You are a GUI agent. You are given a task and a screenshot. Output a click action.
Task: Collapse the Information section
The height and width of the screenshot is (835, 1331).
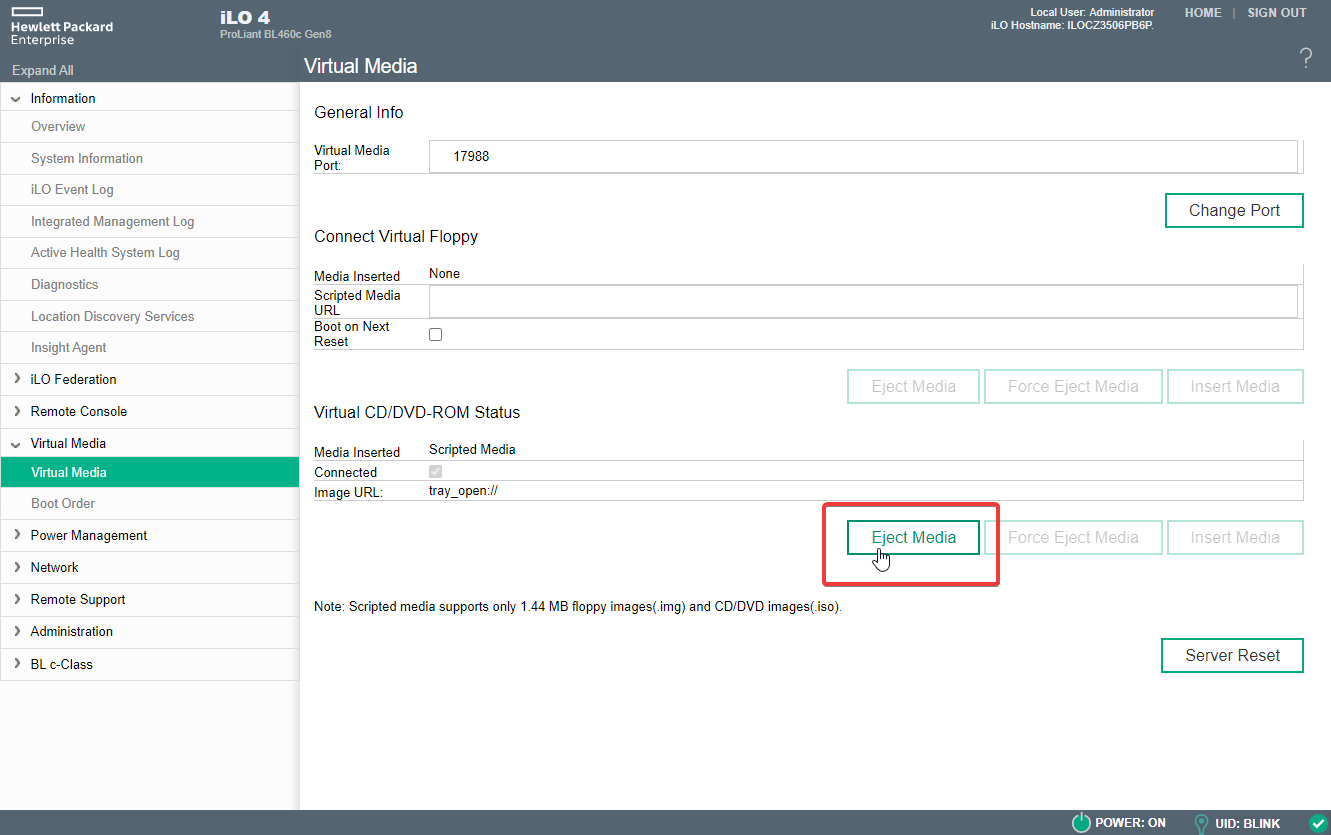[16, 99]
